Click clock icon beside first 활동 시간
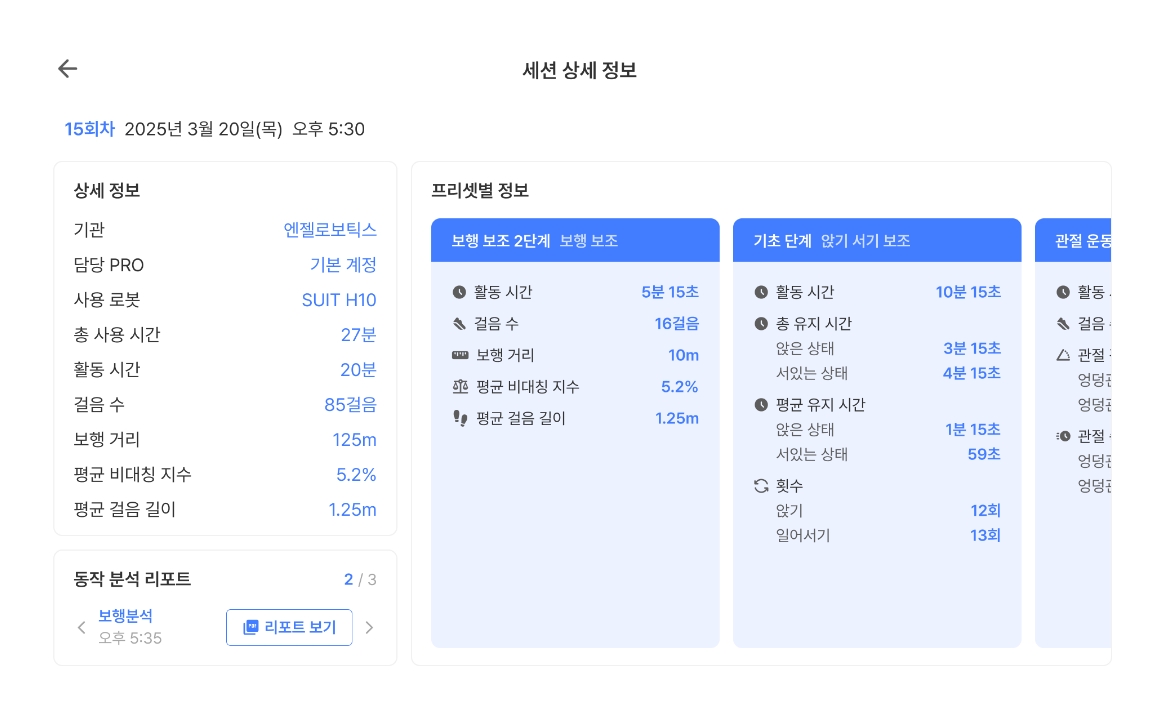 (x=459, y=292)
